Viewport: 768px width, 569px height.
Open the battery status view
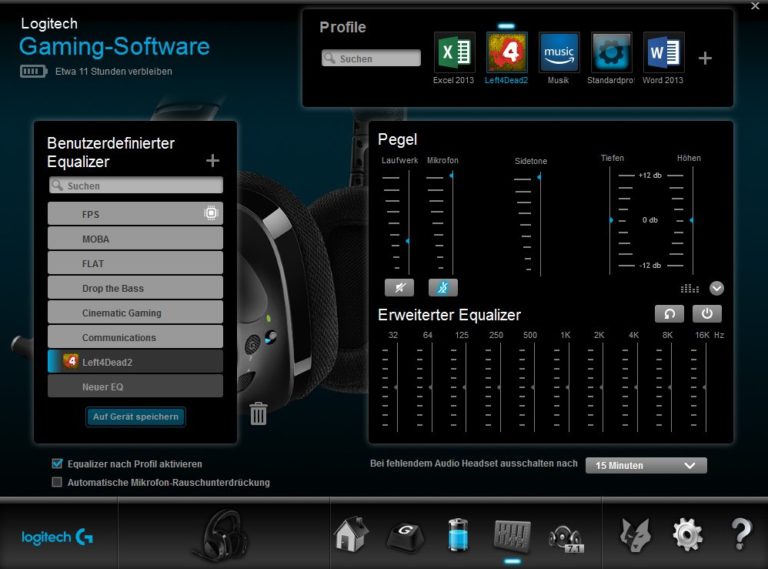point(458,534)
